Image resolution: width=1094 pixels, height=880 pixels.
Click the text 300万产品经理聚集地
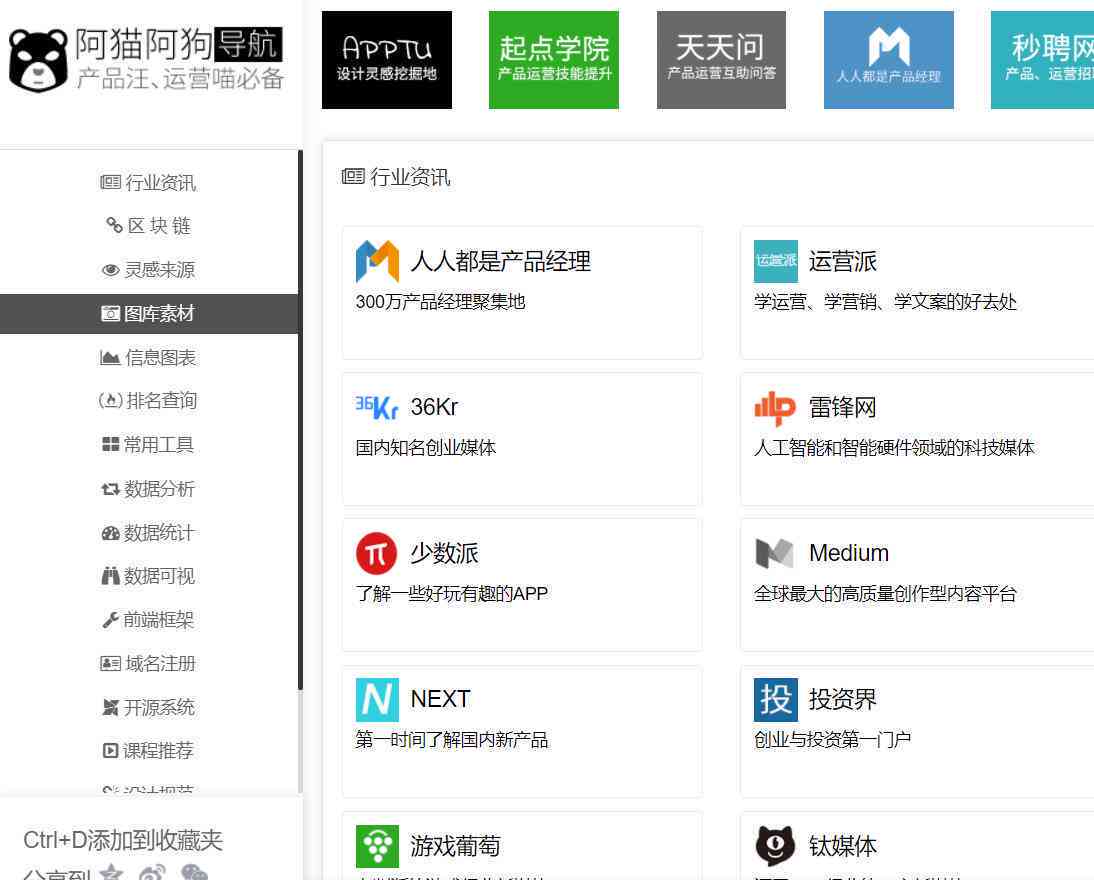[440, 302]
